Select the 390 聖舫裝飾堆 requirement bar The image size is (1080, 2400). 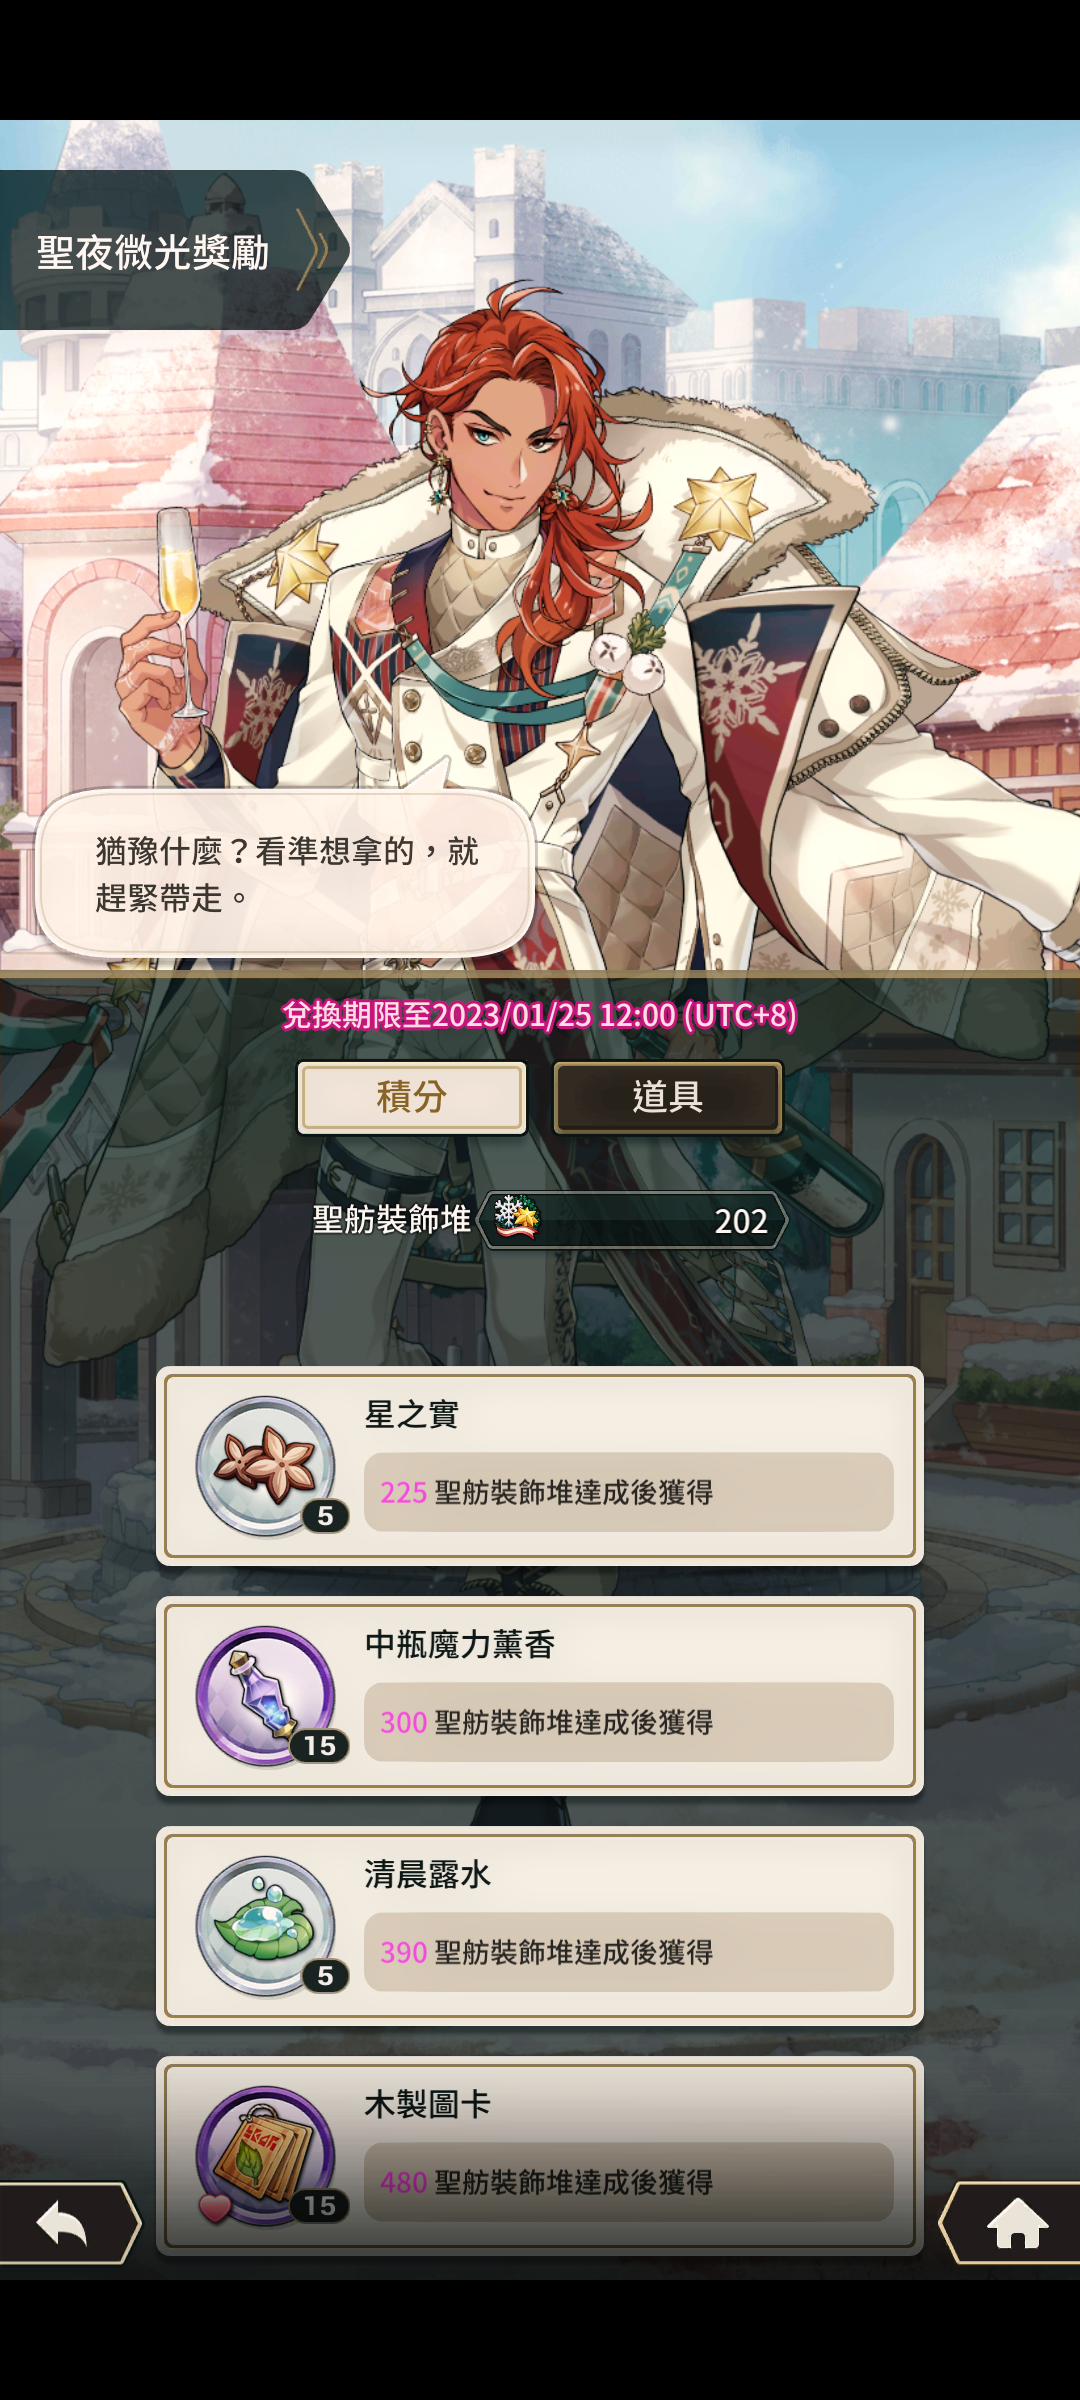(628, 1952)
